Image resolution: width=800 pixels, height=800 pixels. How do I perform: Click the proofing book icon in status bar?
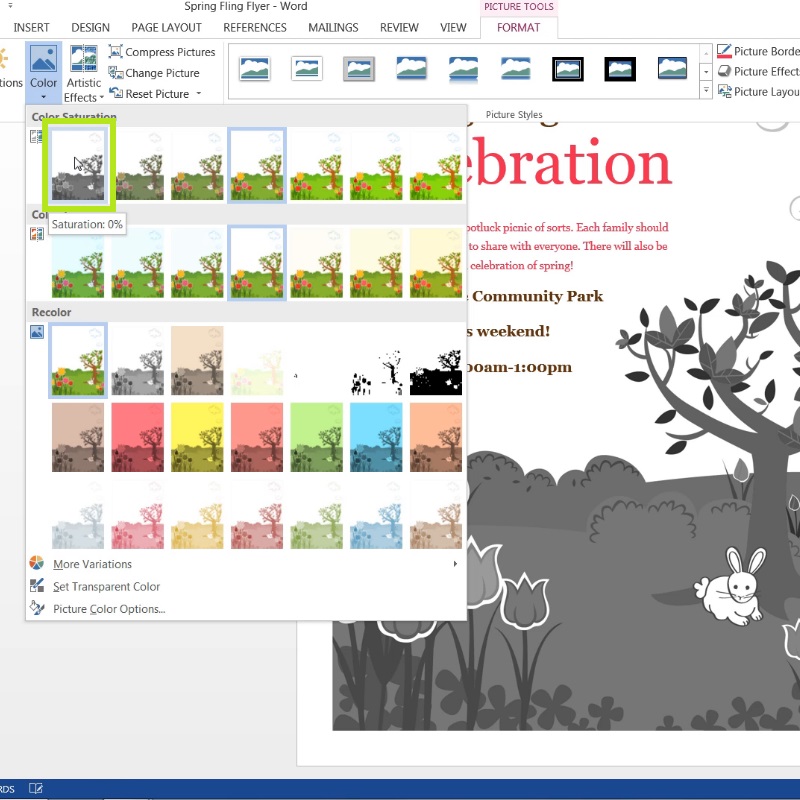[36, 789]
